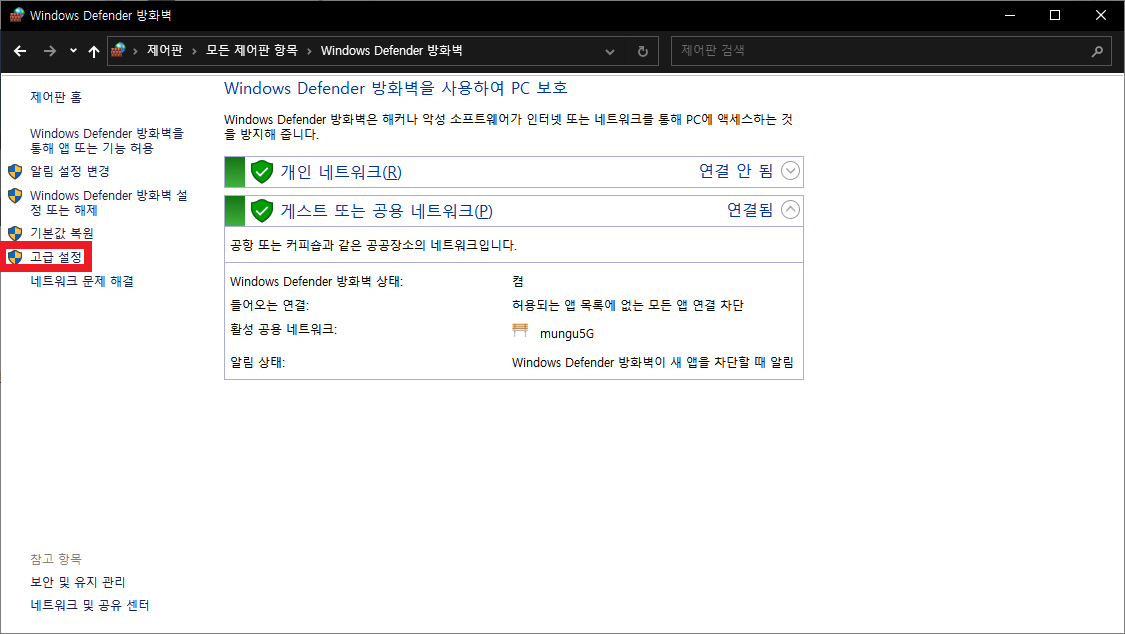
Task: Expand the 개인 네트워크 section chevron
Action: point(790,171)
